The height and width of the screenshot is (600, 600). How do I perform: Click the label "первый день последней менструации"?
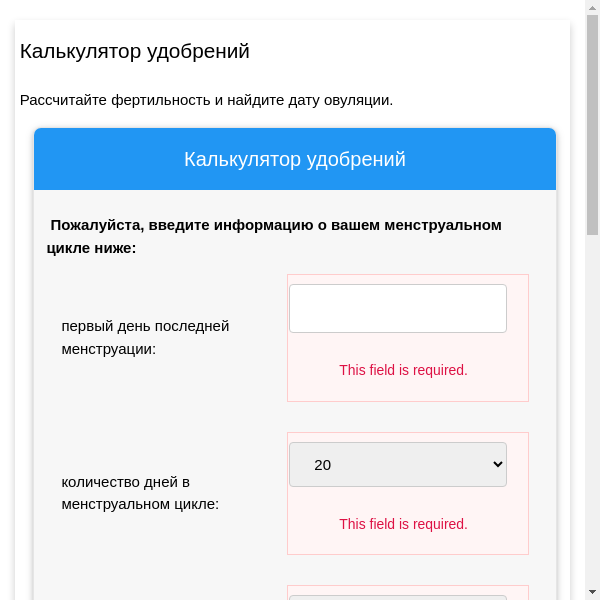[145, 337]
